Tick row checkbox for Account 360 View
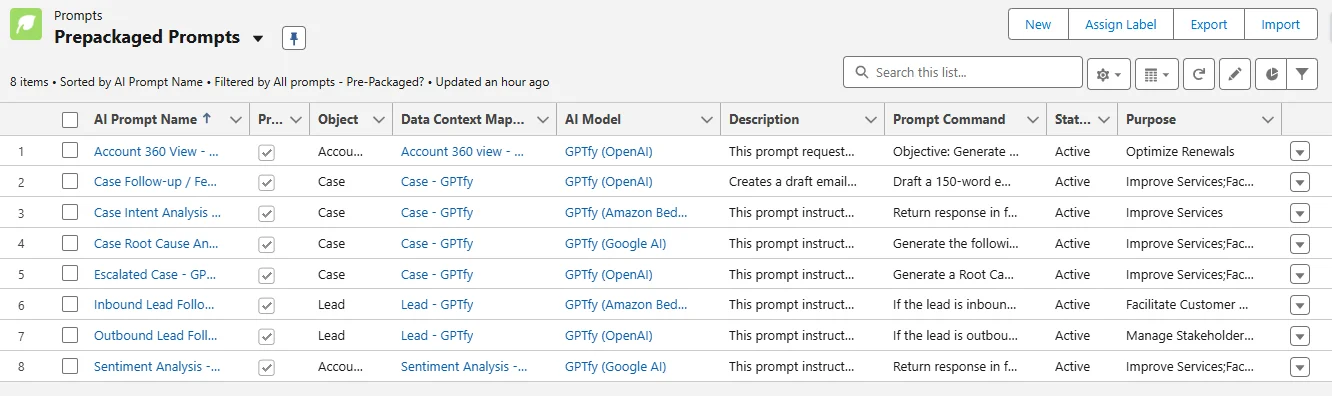 (70, 152)
